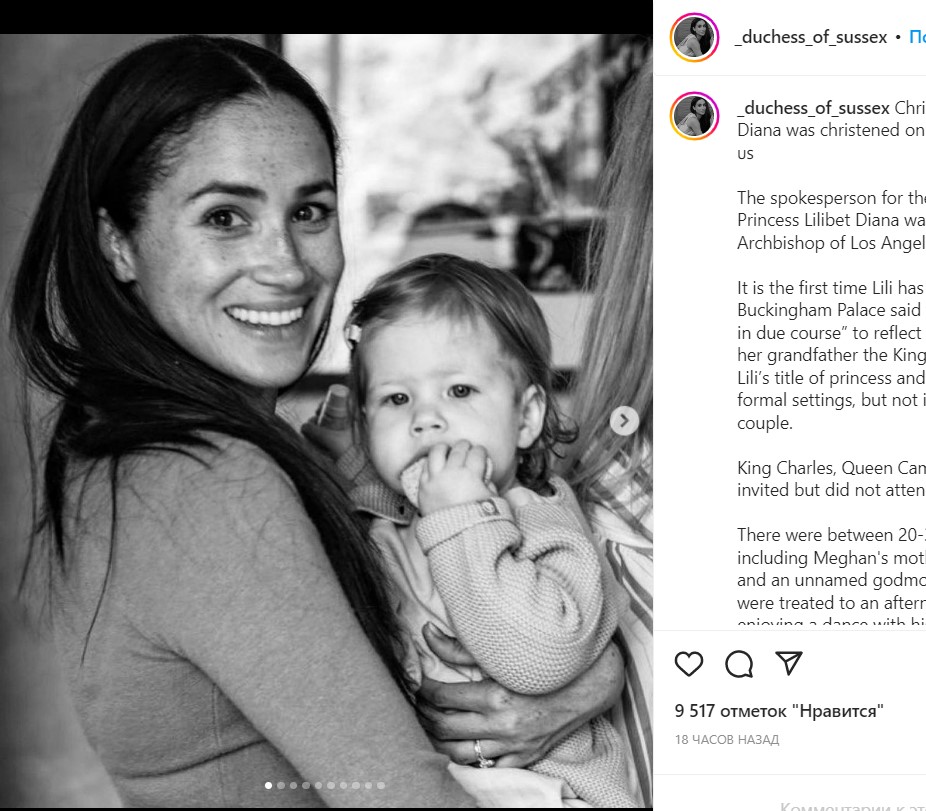Jump to the last carousel dot
The height and width of the screenshot is (811, 926).
click(381, 786)
